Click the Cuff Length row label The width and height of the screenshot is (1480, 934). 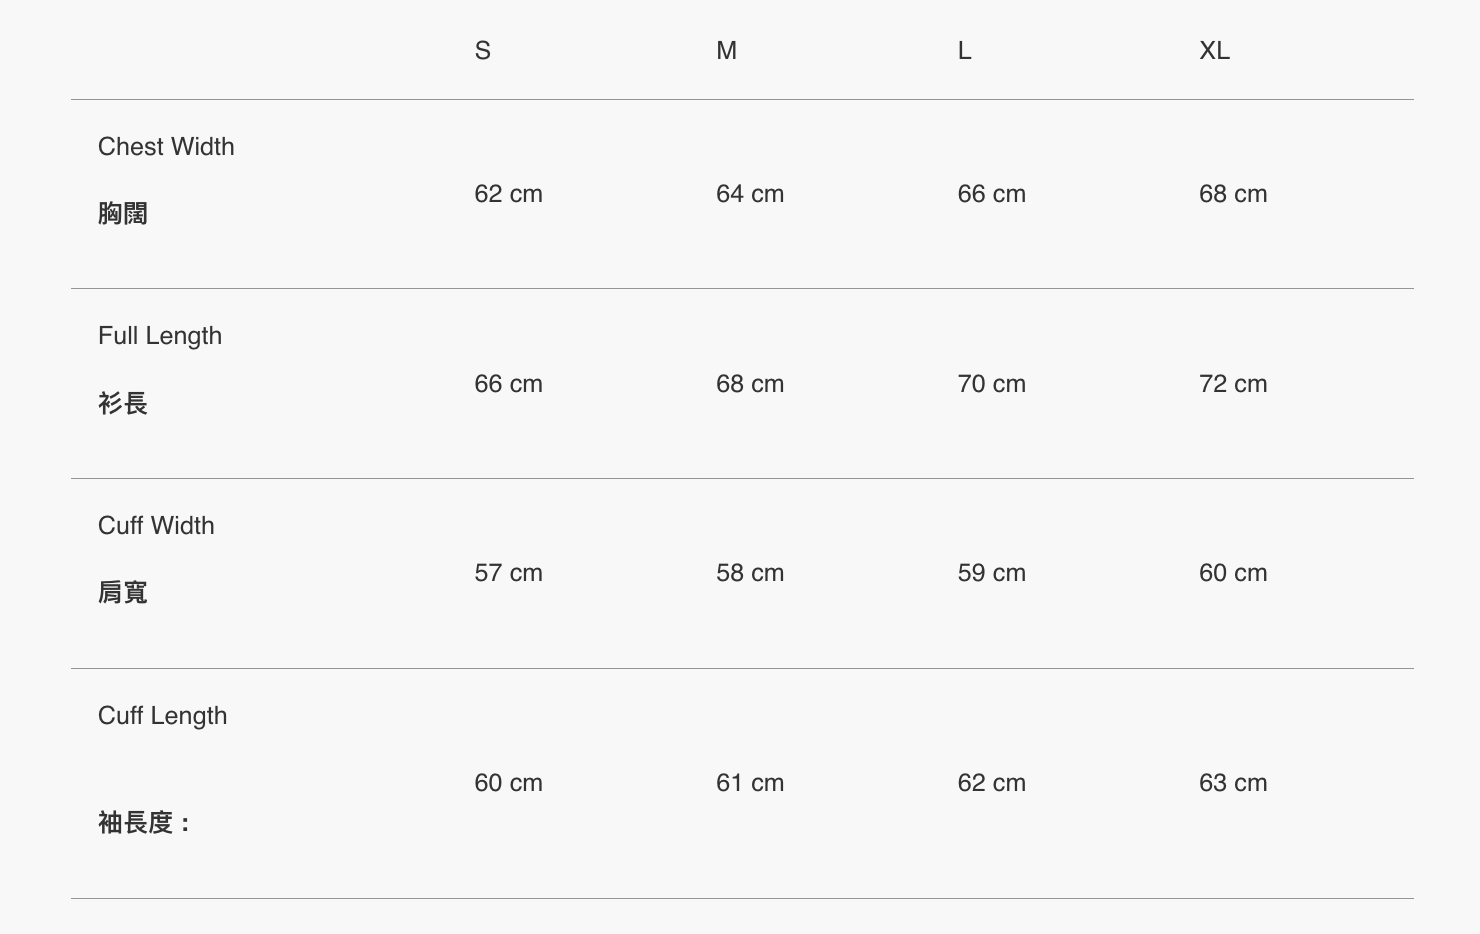coord(162,716)
